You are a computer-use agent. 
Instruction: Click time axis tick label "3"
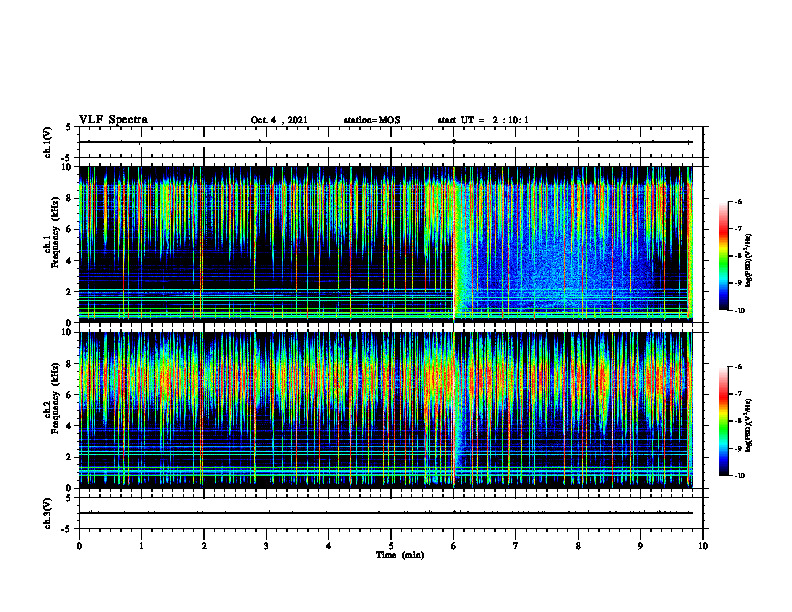(266, 546)
